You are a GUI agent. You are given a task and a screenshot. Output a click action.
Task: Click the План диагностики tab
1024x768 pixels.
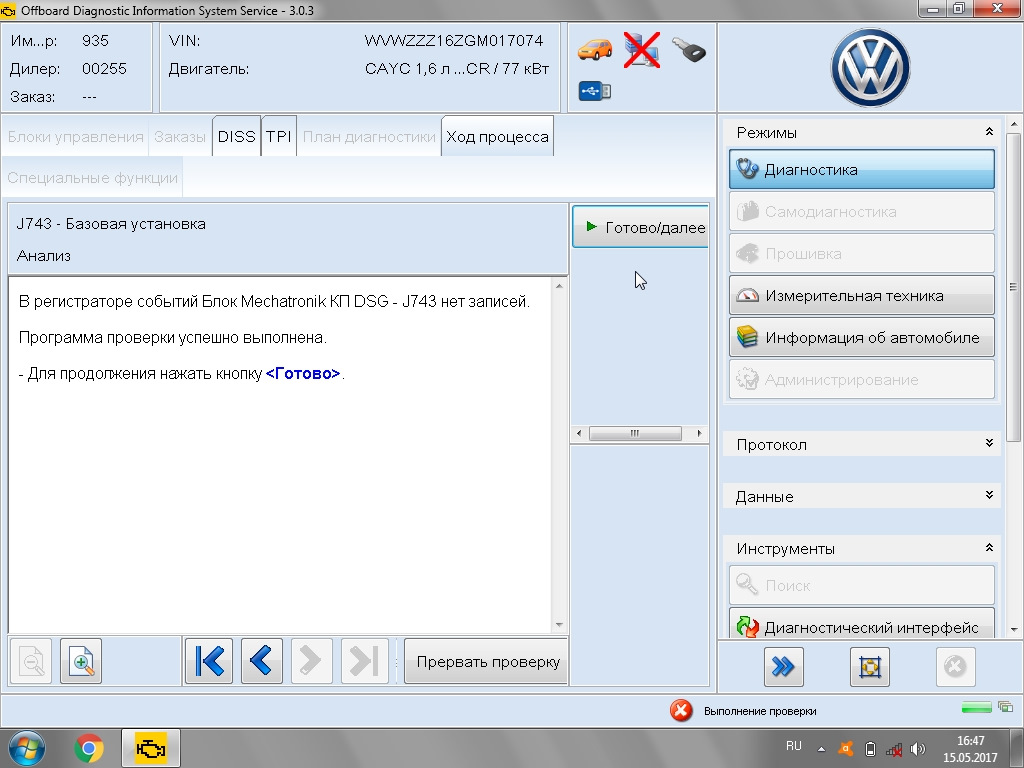point(369,136)
